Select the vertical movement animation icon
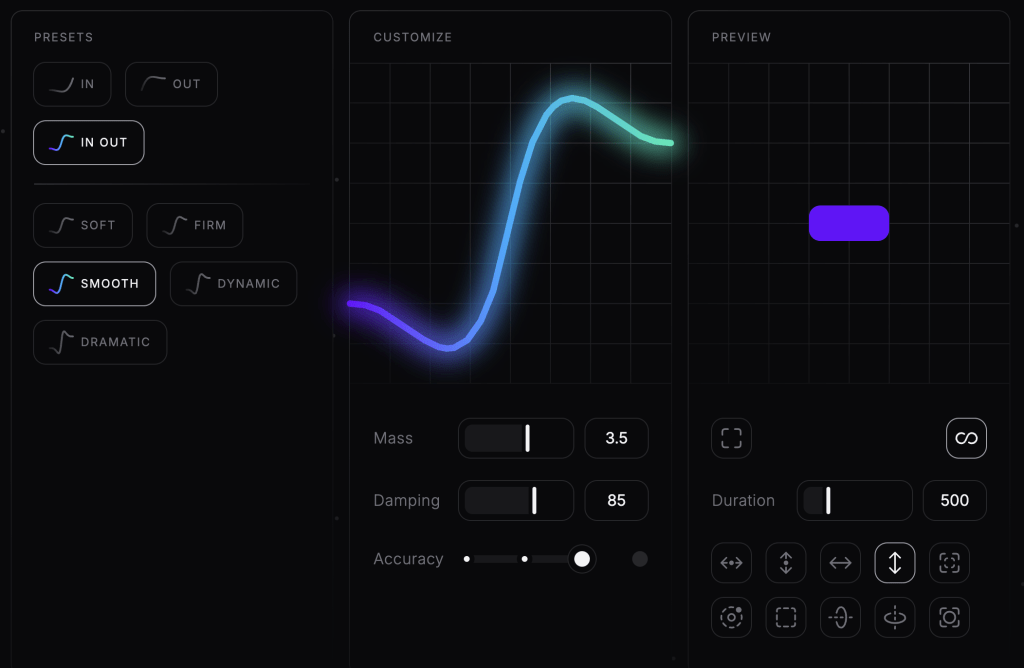Screen dimensions: 1024x668 [785, 563]
